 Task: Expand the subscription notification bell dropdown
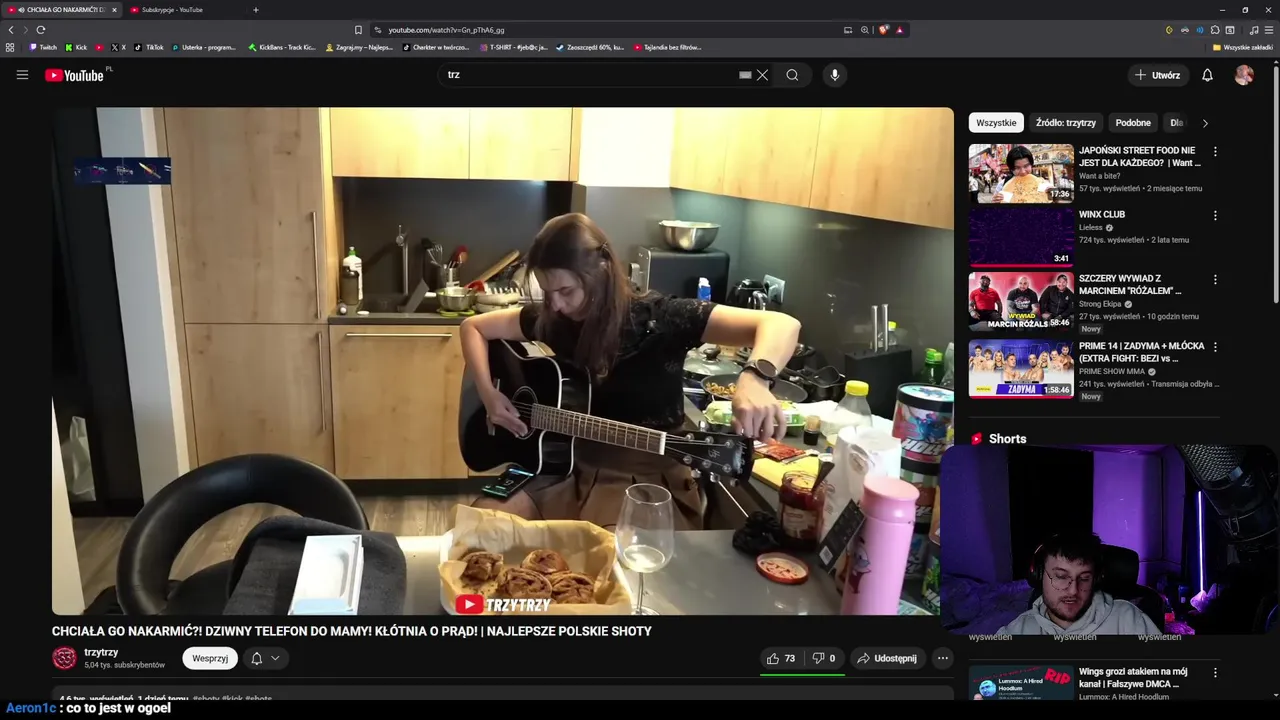pyautogui.click(x=265, y=658)
